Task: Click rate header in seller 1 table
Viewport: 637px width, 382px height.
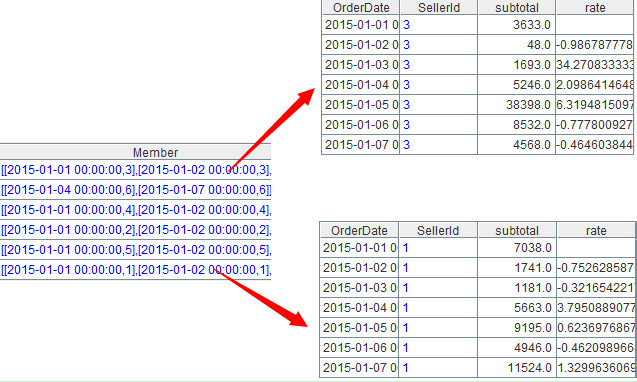Action: tap(596, 230)
